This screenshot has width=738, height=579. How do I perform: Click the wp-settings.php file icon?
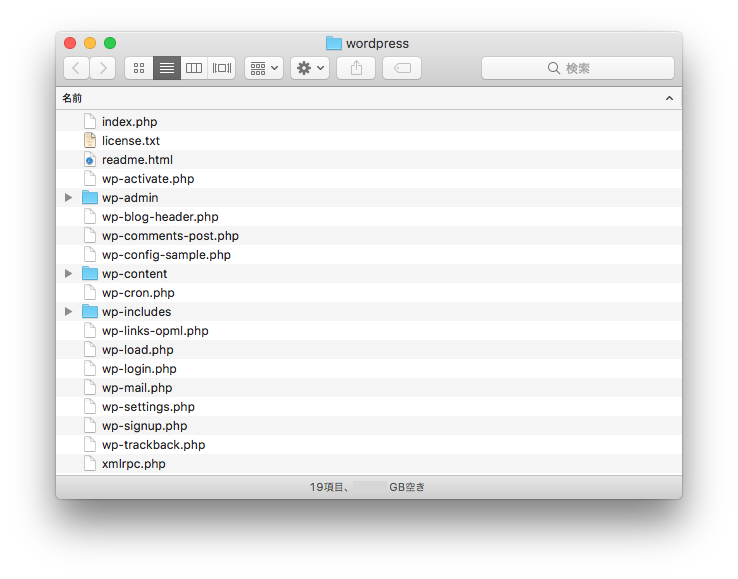89,407
